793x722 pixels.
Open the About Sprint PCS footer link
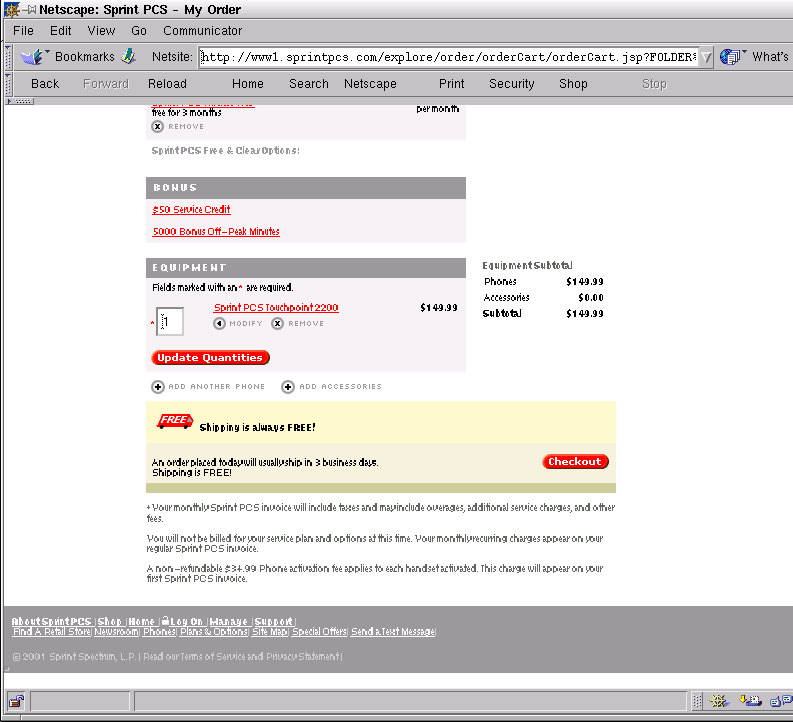pyautogui.click(x=52, y=621)
